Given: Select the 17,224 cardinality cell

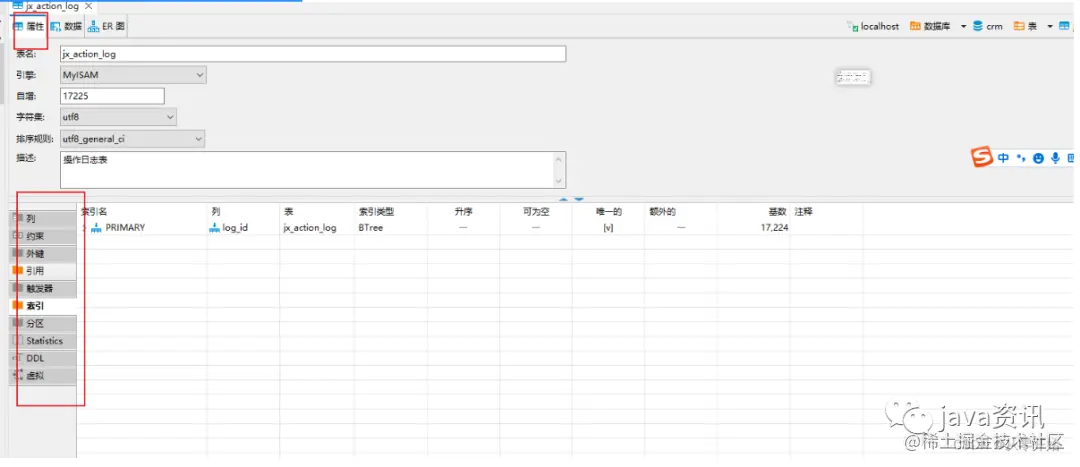Looking at the screenshot, I should point(775,227).
